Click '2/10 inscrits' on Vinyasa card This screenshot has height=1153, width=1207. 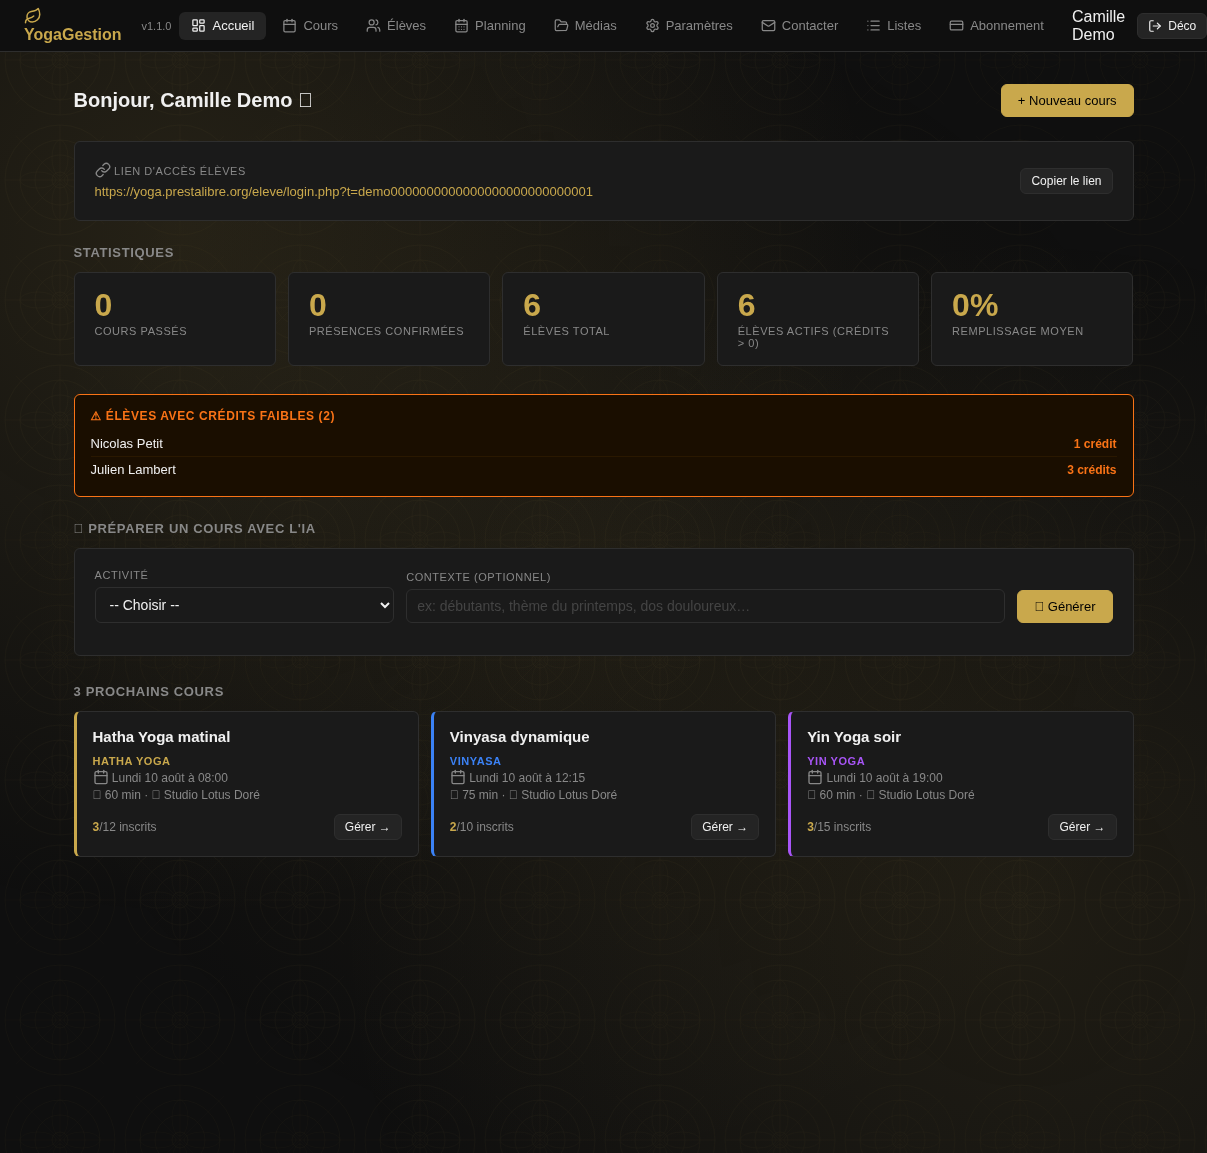point(482,827)
